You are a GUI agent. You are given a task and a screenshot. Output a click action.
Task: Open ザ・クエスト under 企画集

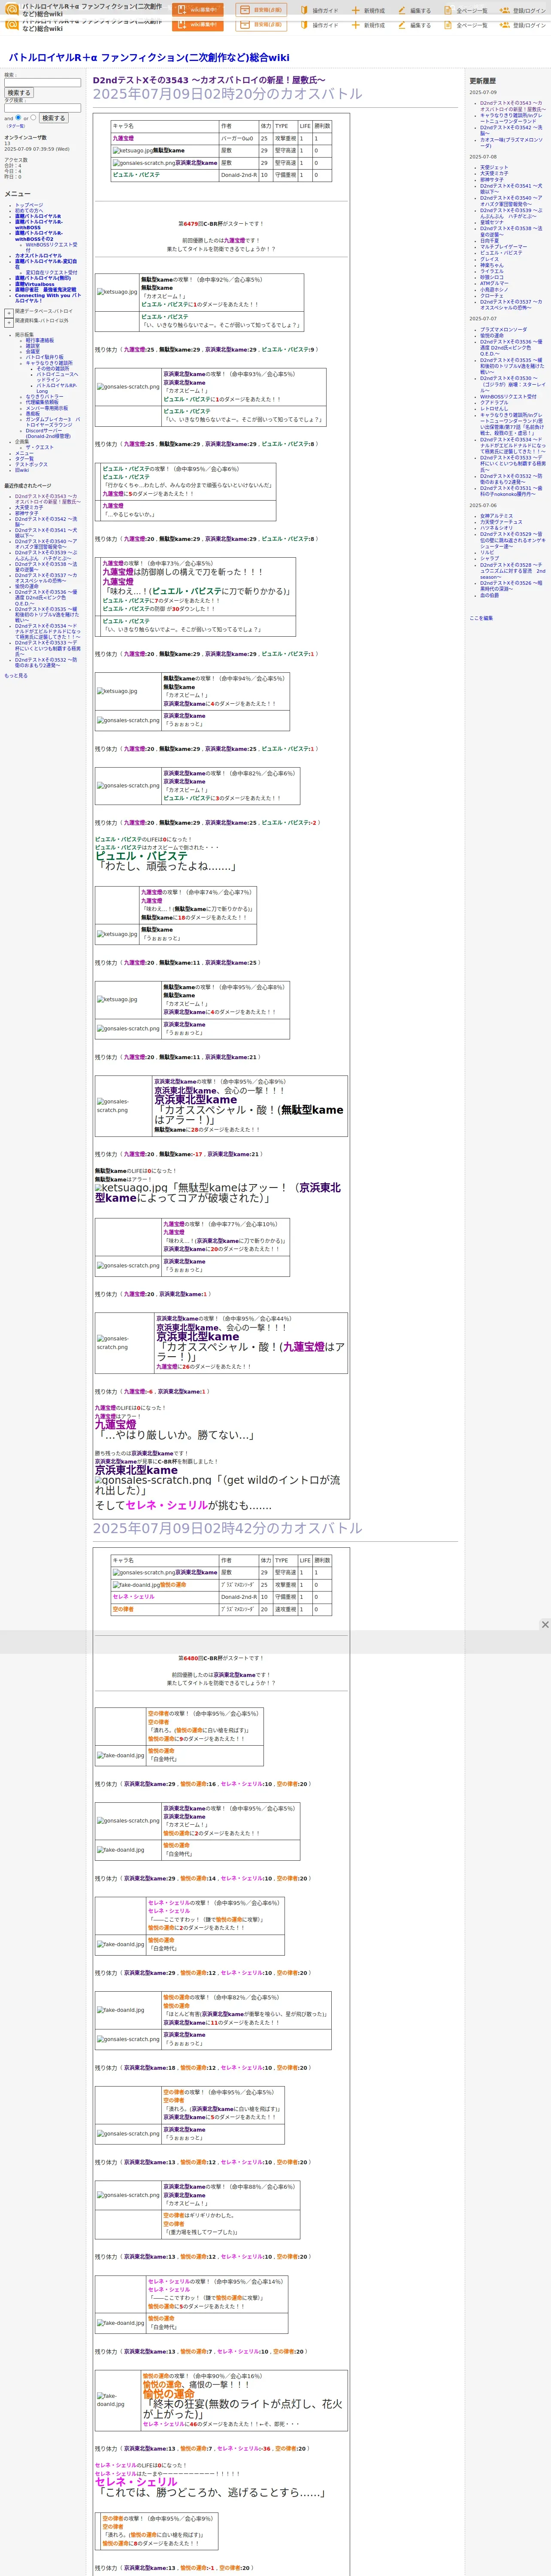[40, 447]
